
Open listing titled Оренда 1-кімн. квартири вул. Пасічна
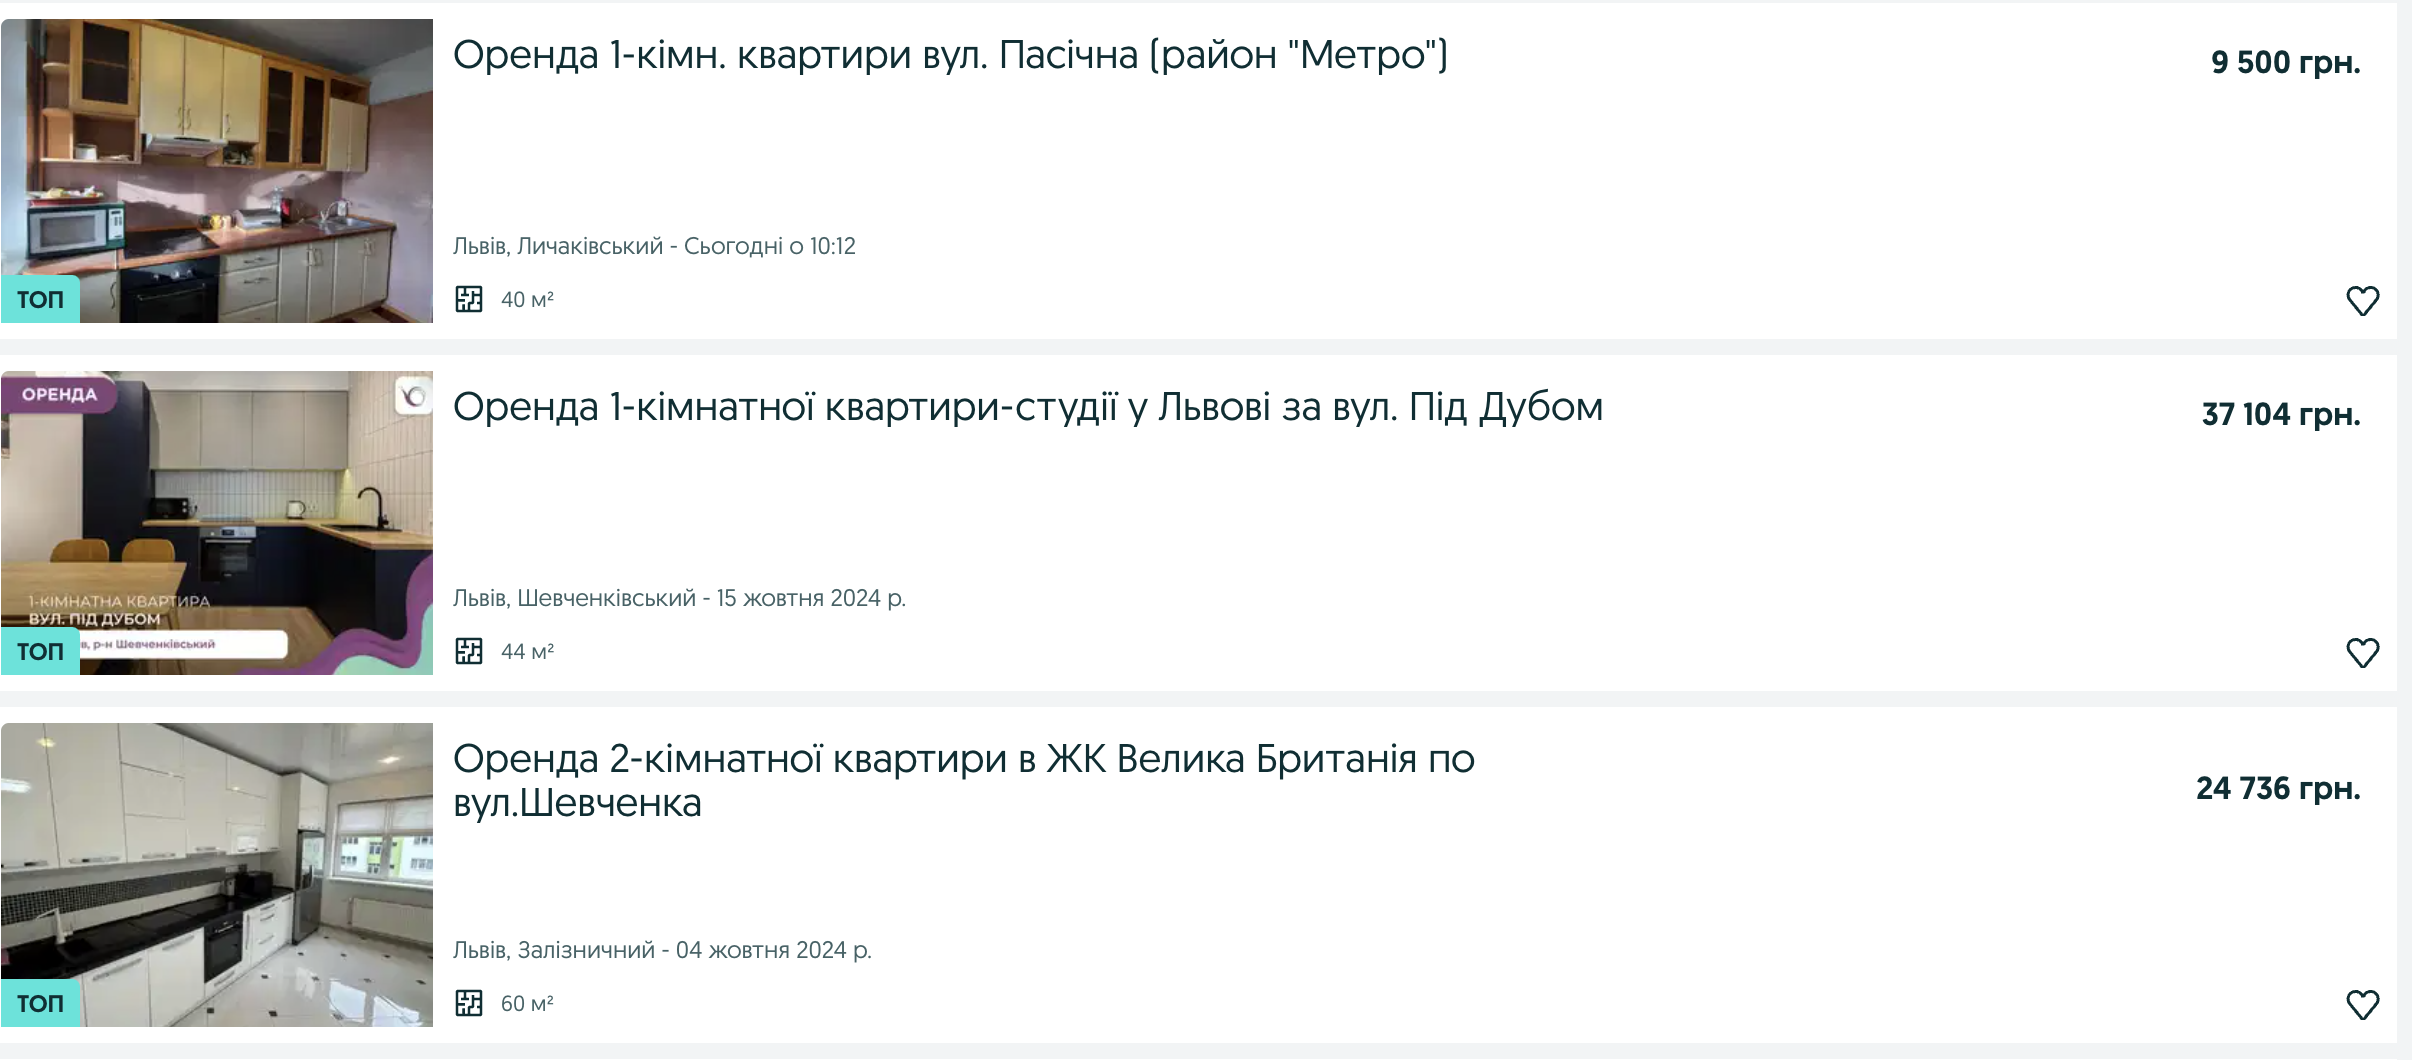coord(950,55)
